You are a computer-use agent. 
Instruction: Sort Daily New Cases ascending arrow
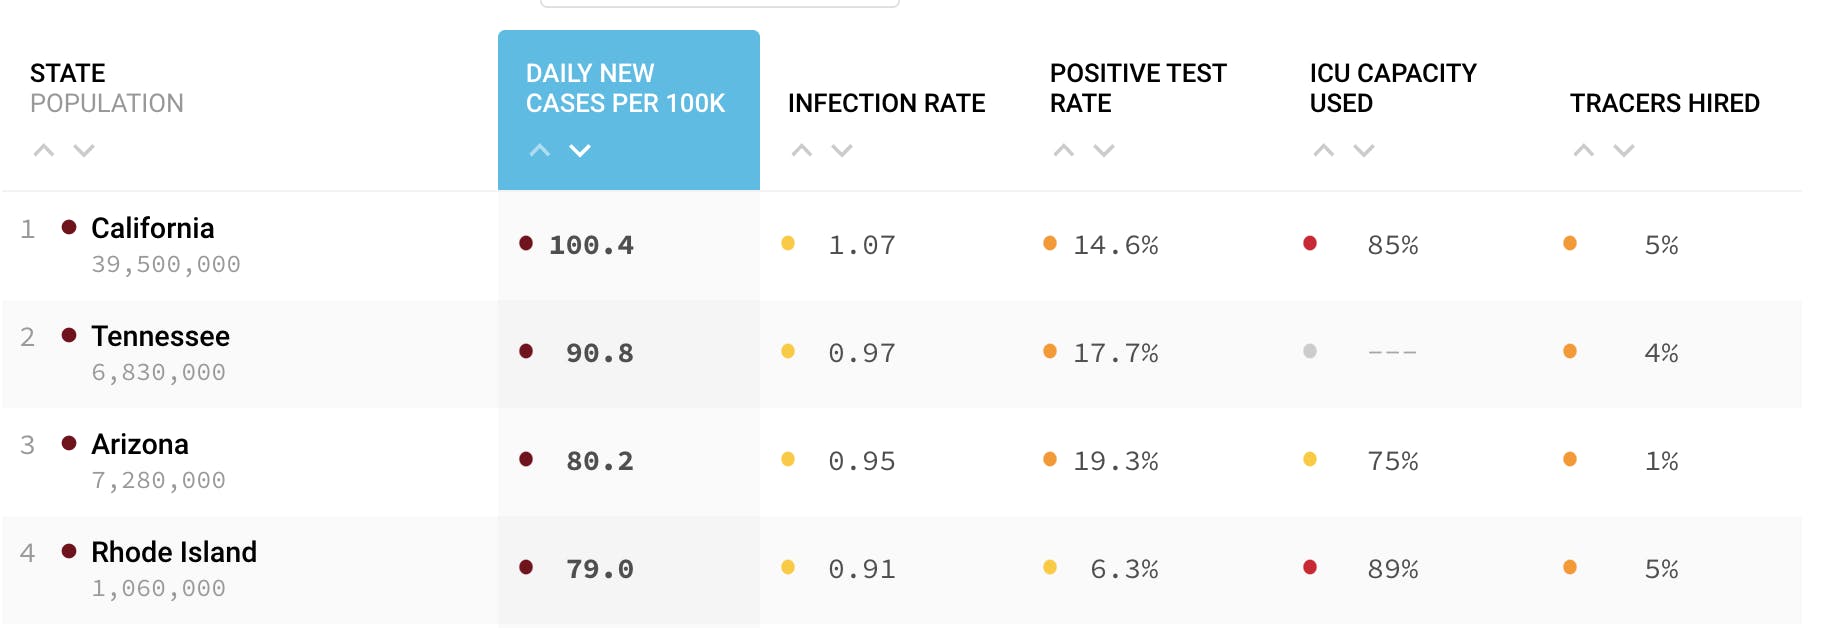pyautogui.click(x=540, y=151)
